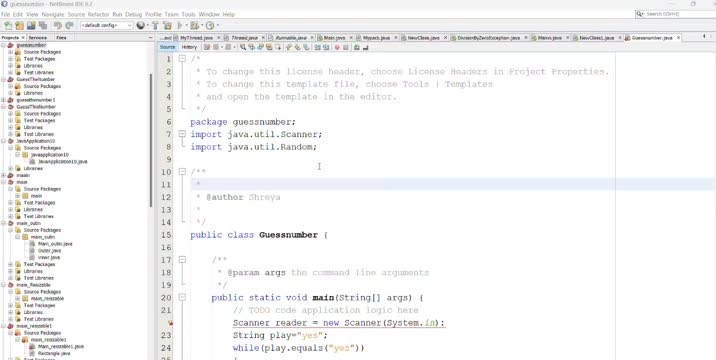This screenshot has height=360, width=716.
Task: Open the Refactor menu
Action: pyautogui.click(x=98, y=14)
